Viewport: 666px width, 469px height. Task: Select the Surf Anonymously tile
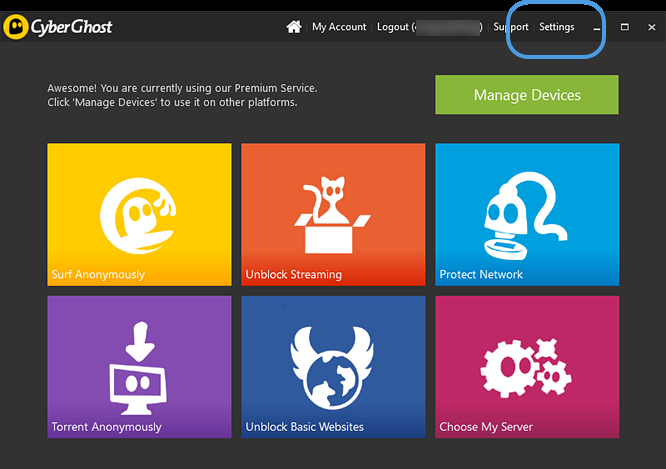[x=139, y=215]
